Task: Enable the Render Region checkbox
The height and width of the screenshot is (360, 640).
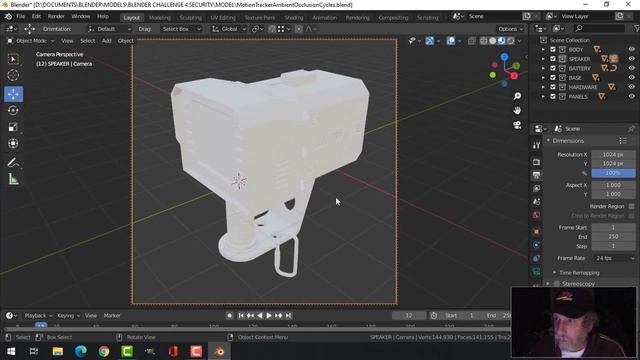Action: [631, 207]
